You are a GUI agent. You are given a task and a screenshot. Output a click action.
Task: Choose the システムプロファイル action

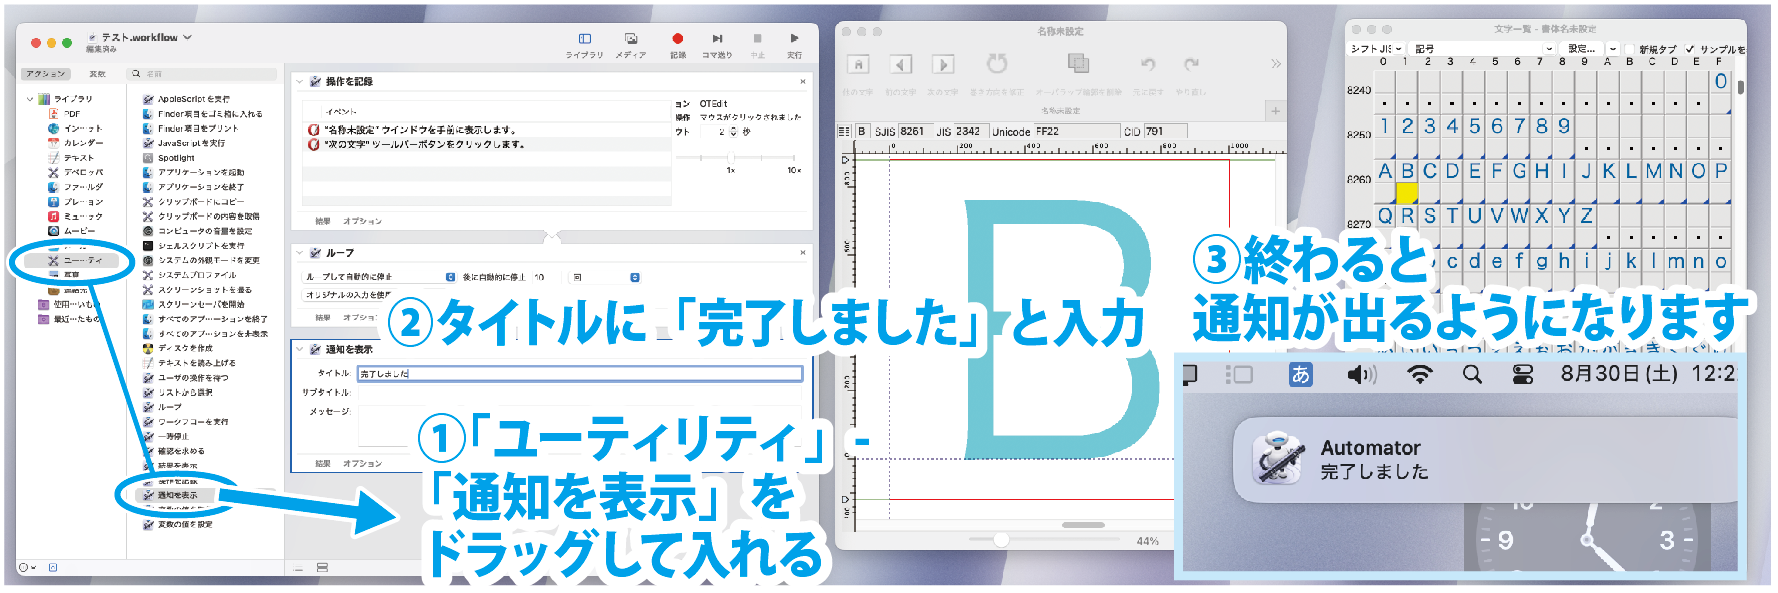click(190, 275)
